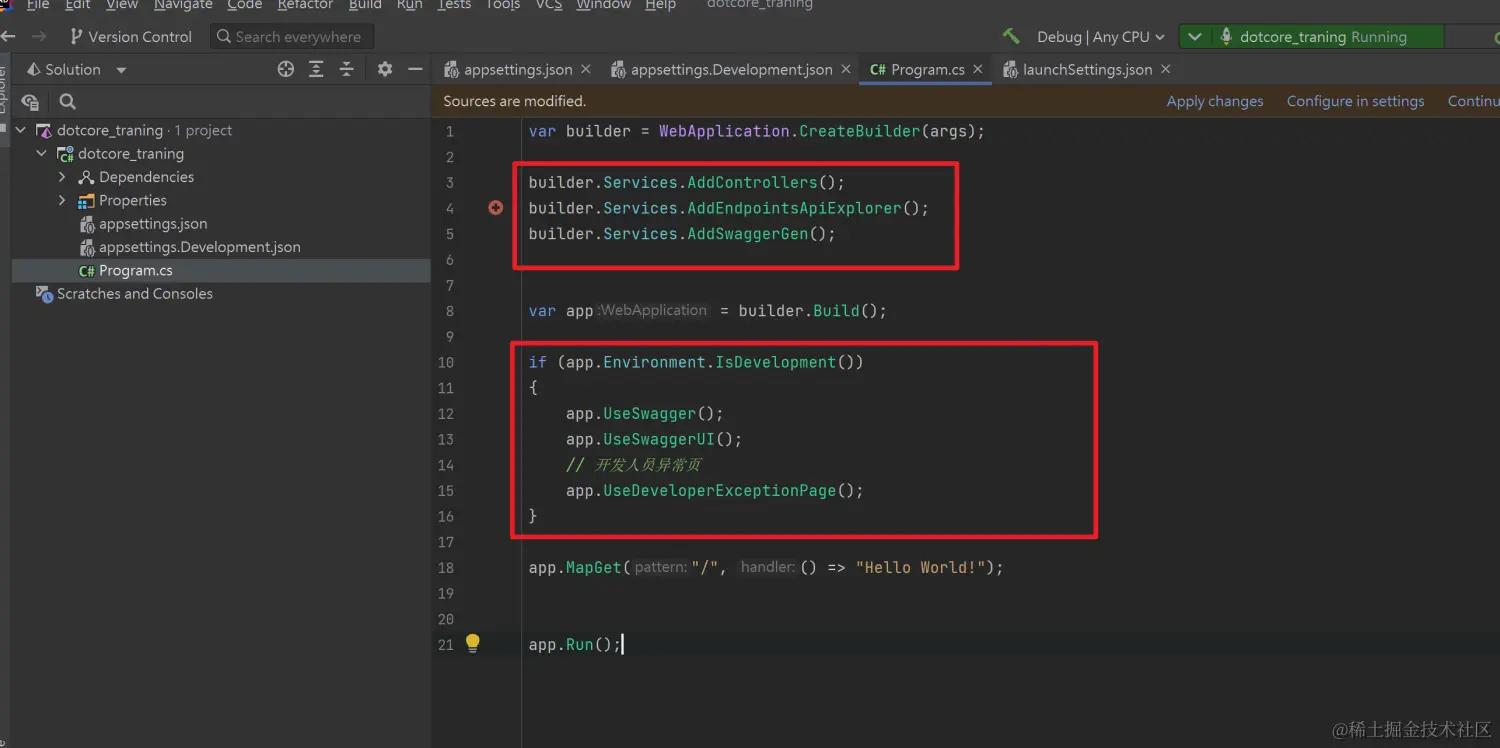The width and height of the screenshot is (1500, 748).
Task: Click the Version Control button
Action: [x=130, y=37]
